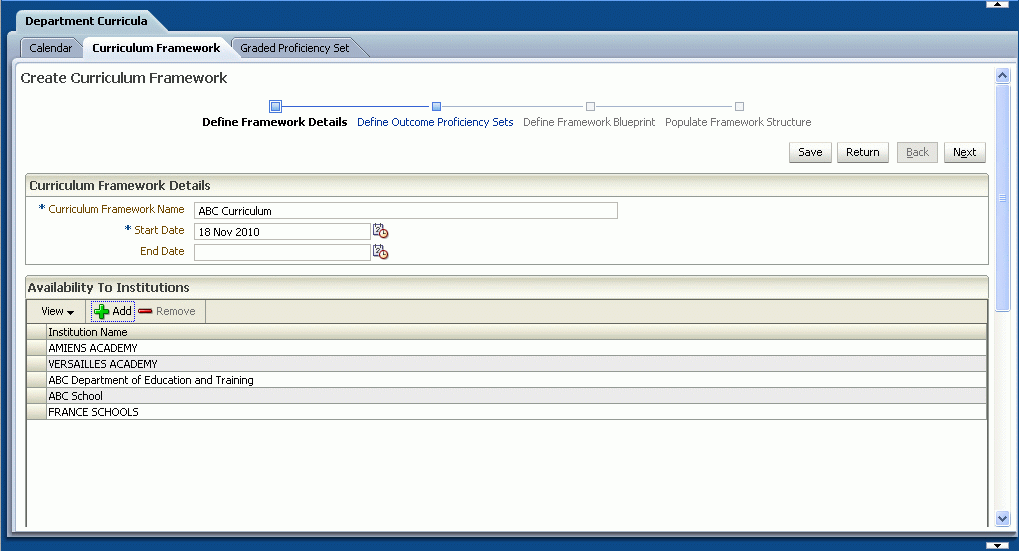This screenshot has width=1019, height=551.
Task: Click ABC Department of Education and Training row
Action: 517,380
